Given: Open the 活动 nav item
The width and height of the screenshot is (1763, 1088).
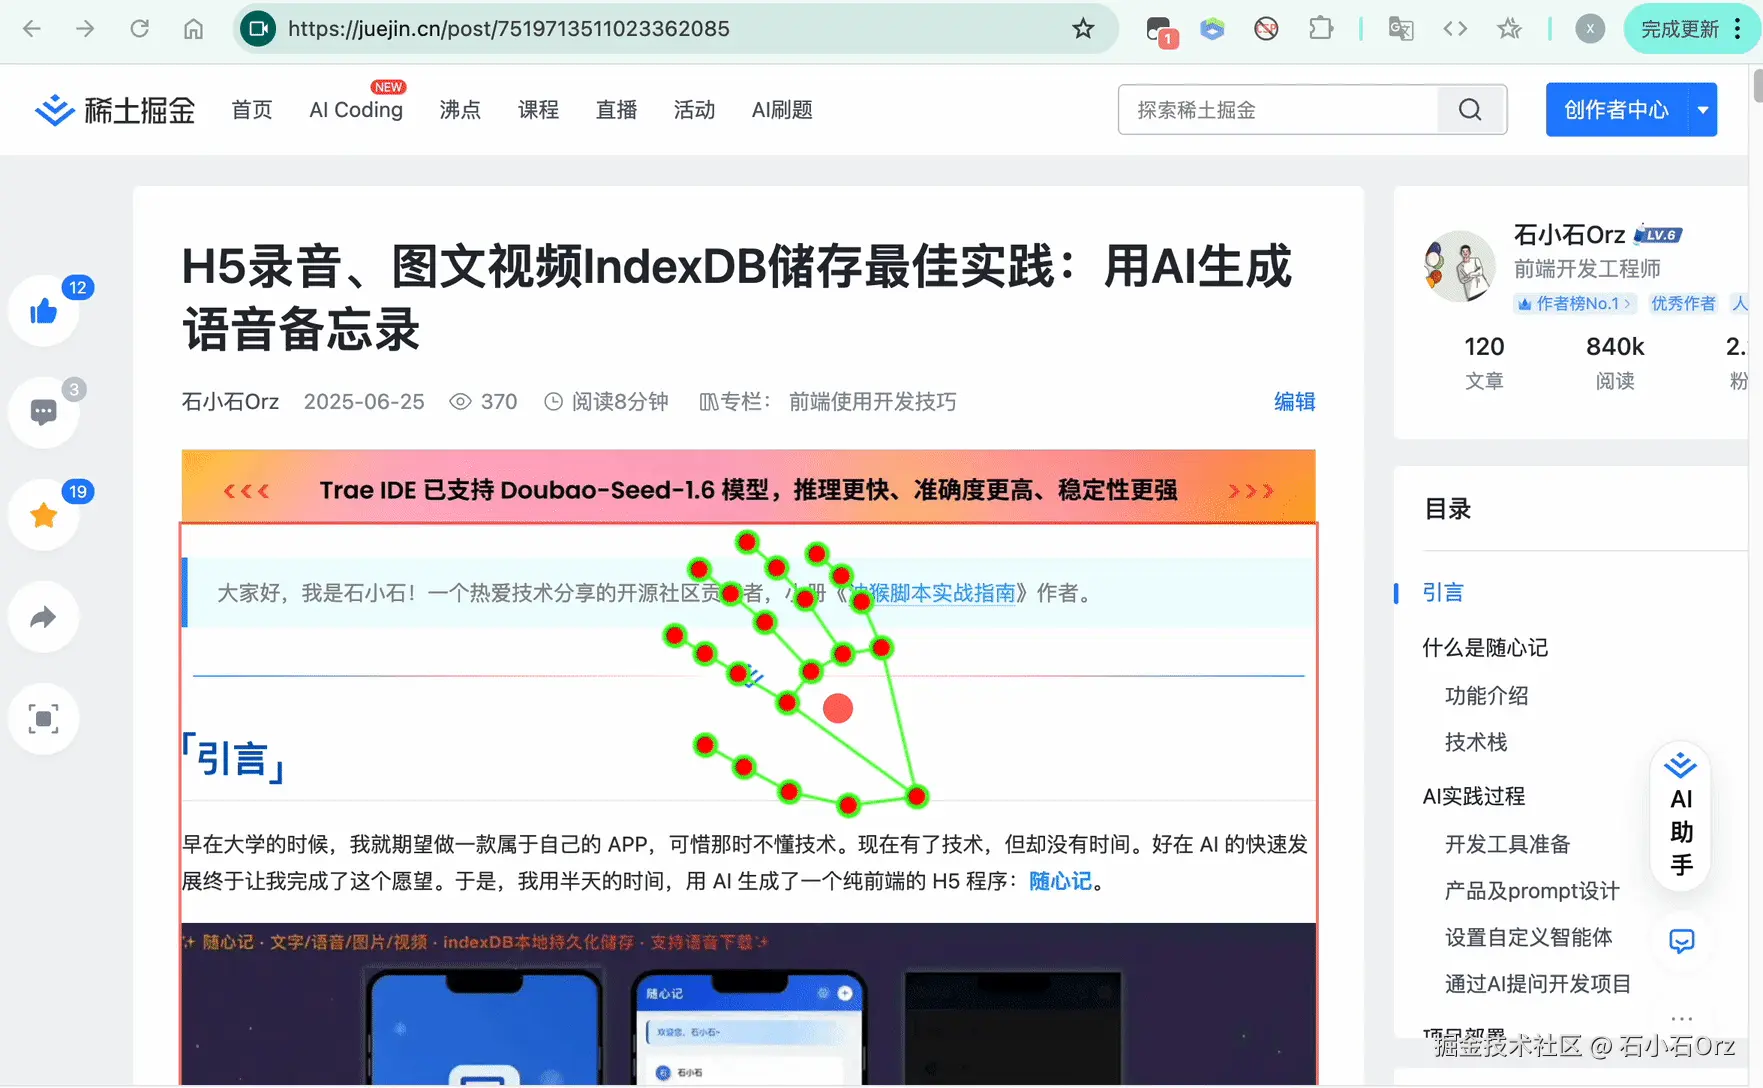Looking at the screenshot, I should pyautogui.click(x=694, y=110).
